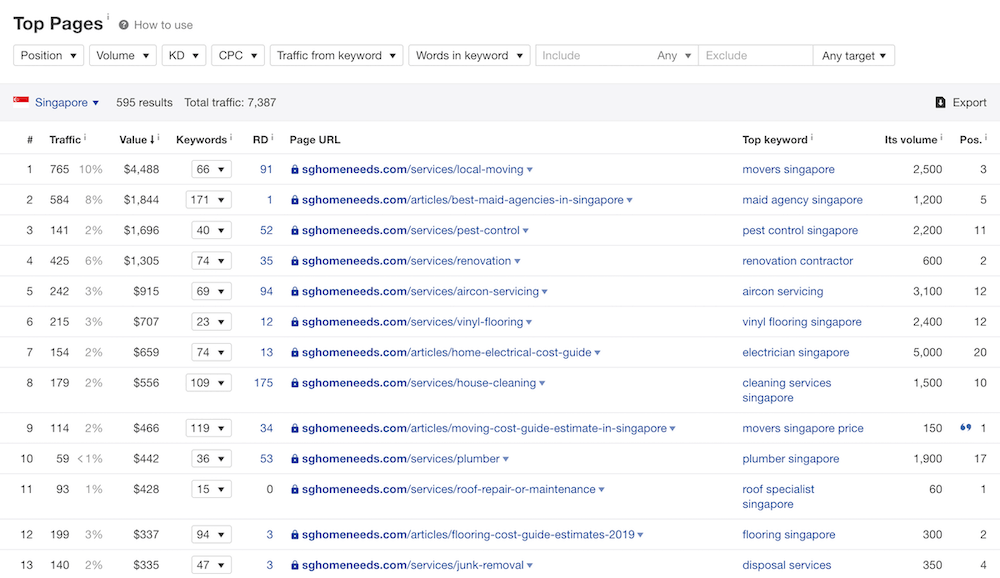Image resolution: width=1000 pixels, height=578 pixels.
Task: Click the Exclude keyword field
Action: click(x=755, y=56)
